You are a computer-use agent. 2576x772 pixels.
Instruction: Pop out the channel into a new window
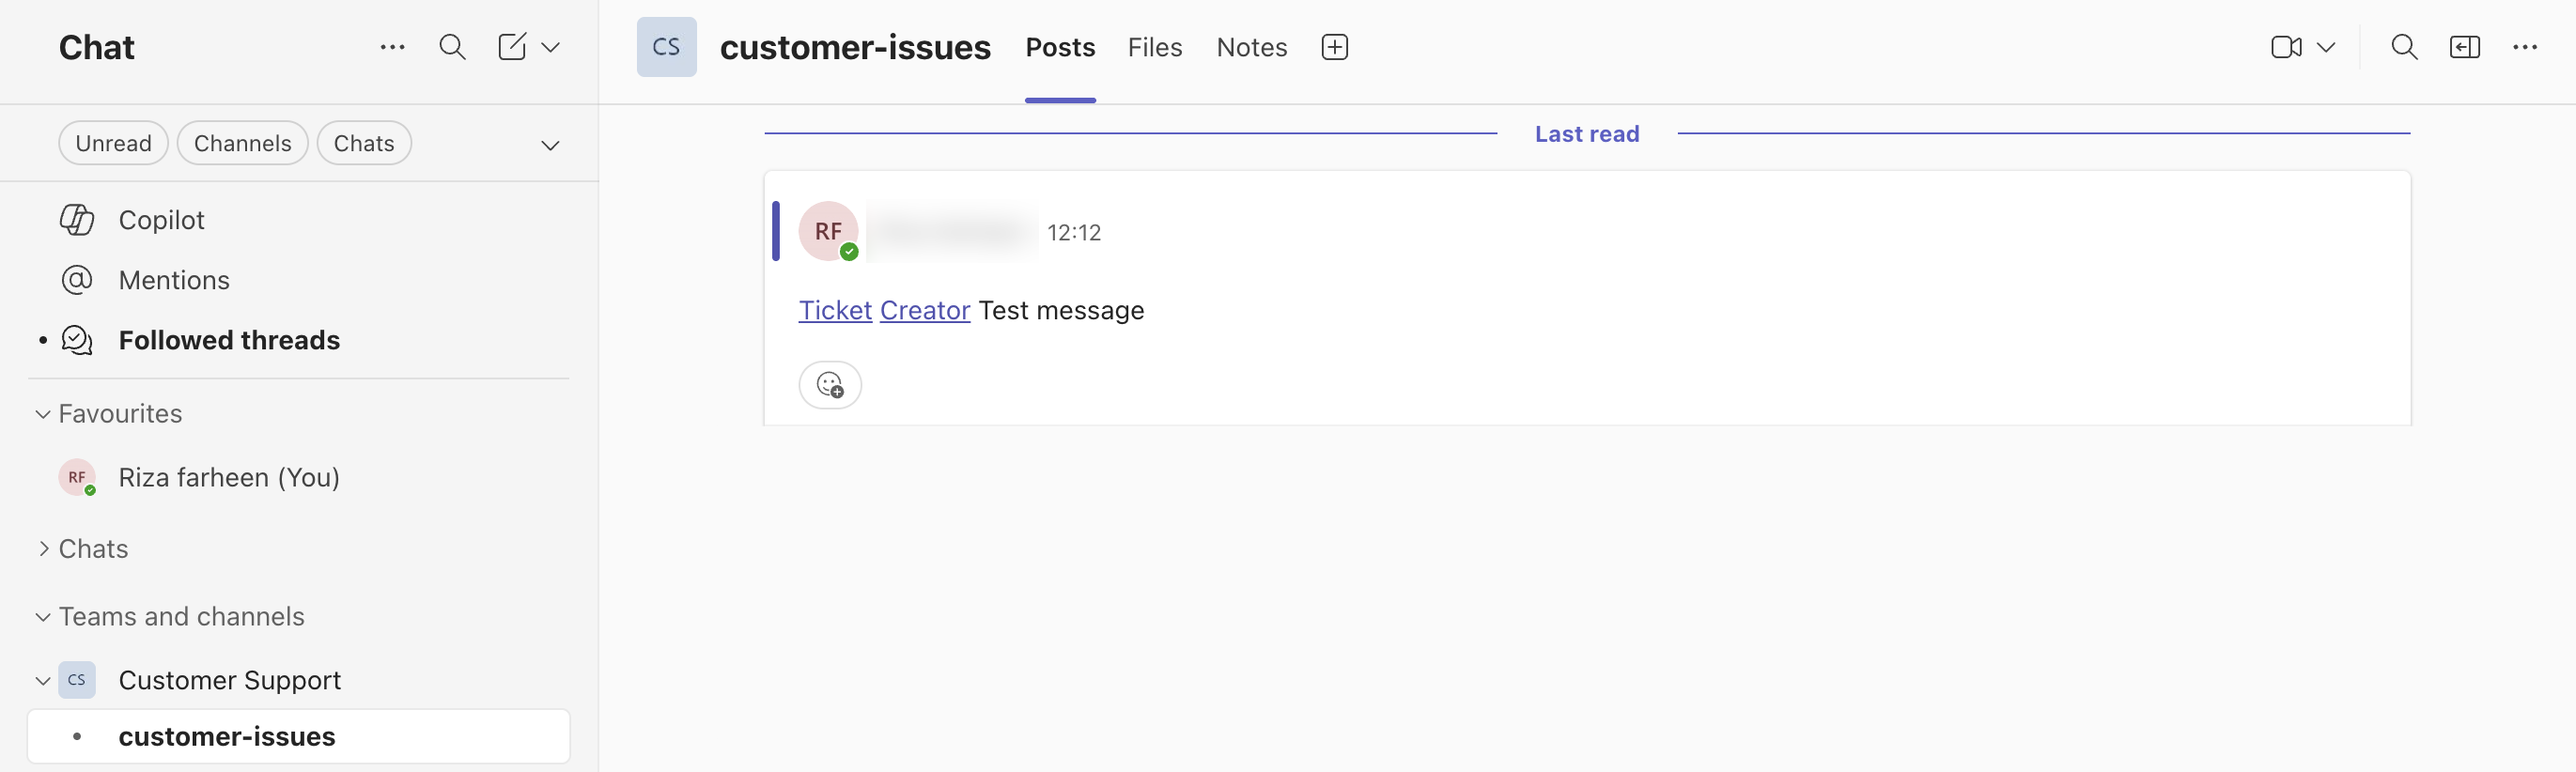click(2466, 46)
